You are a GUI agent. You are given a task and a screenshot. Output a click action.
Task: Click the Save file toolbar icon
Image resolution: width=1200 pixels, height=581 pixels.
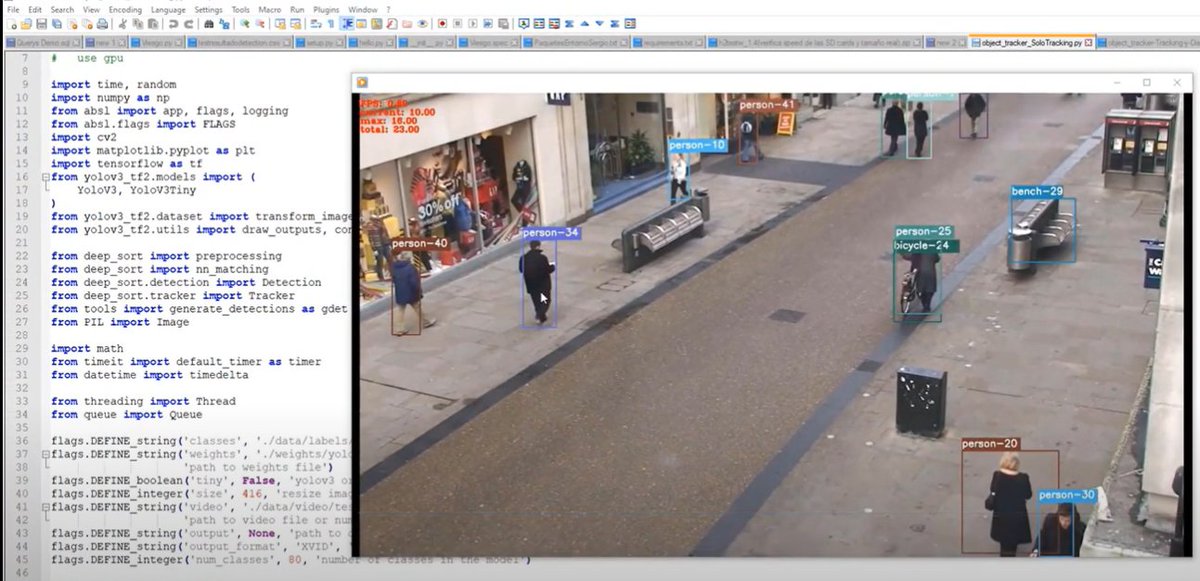pos(42,23)
